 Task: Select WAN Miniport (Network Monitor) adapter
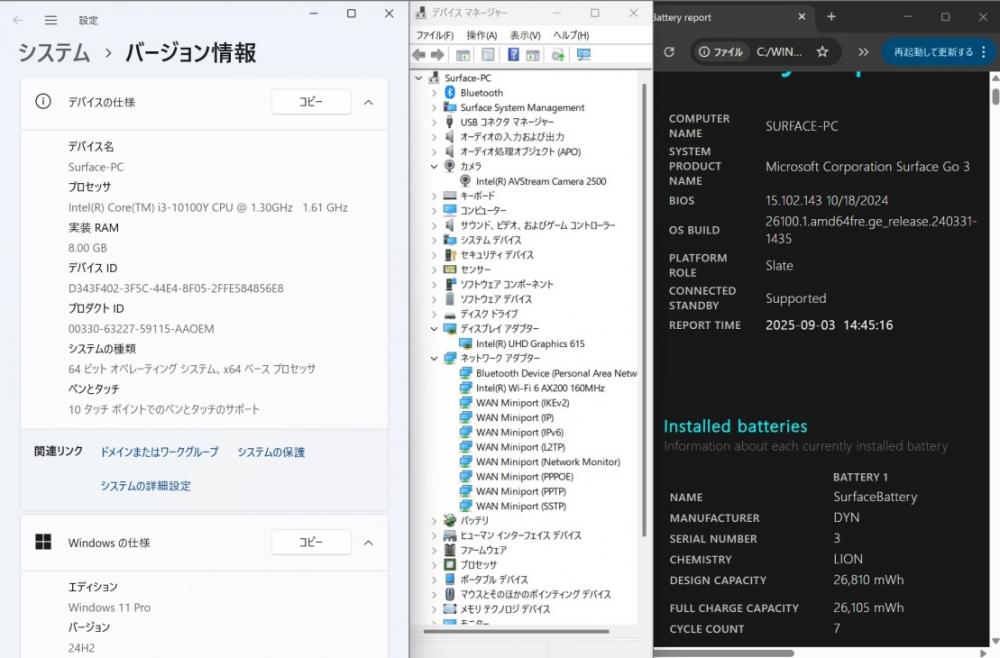pyautogui.click(x=548, y=462)
